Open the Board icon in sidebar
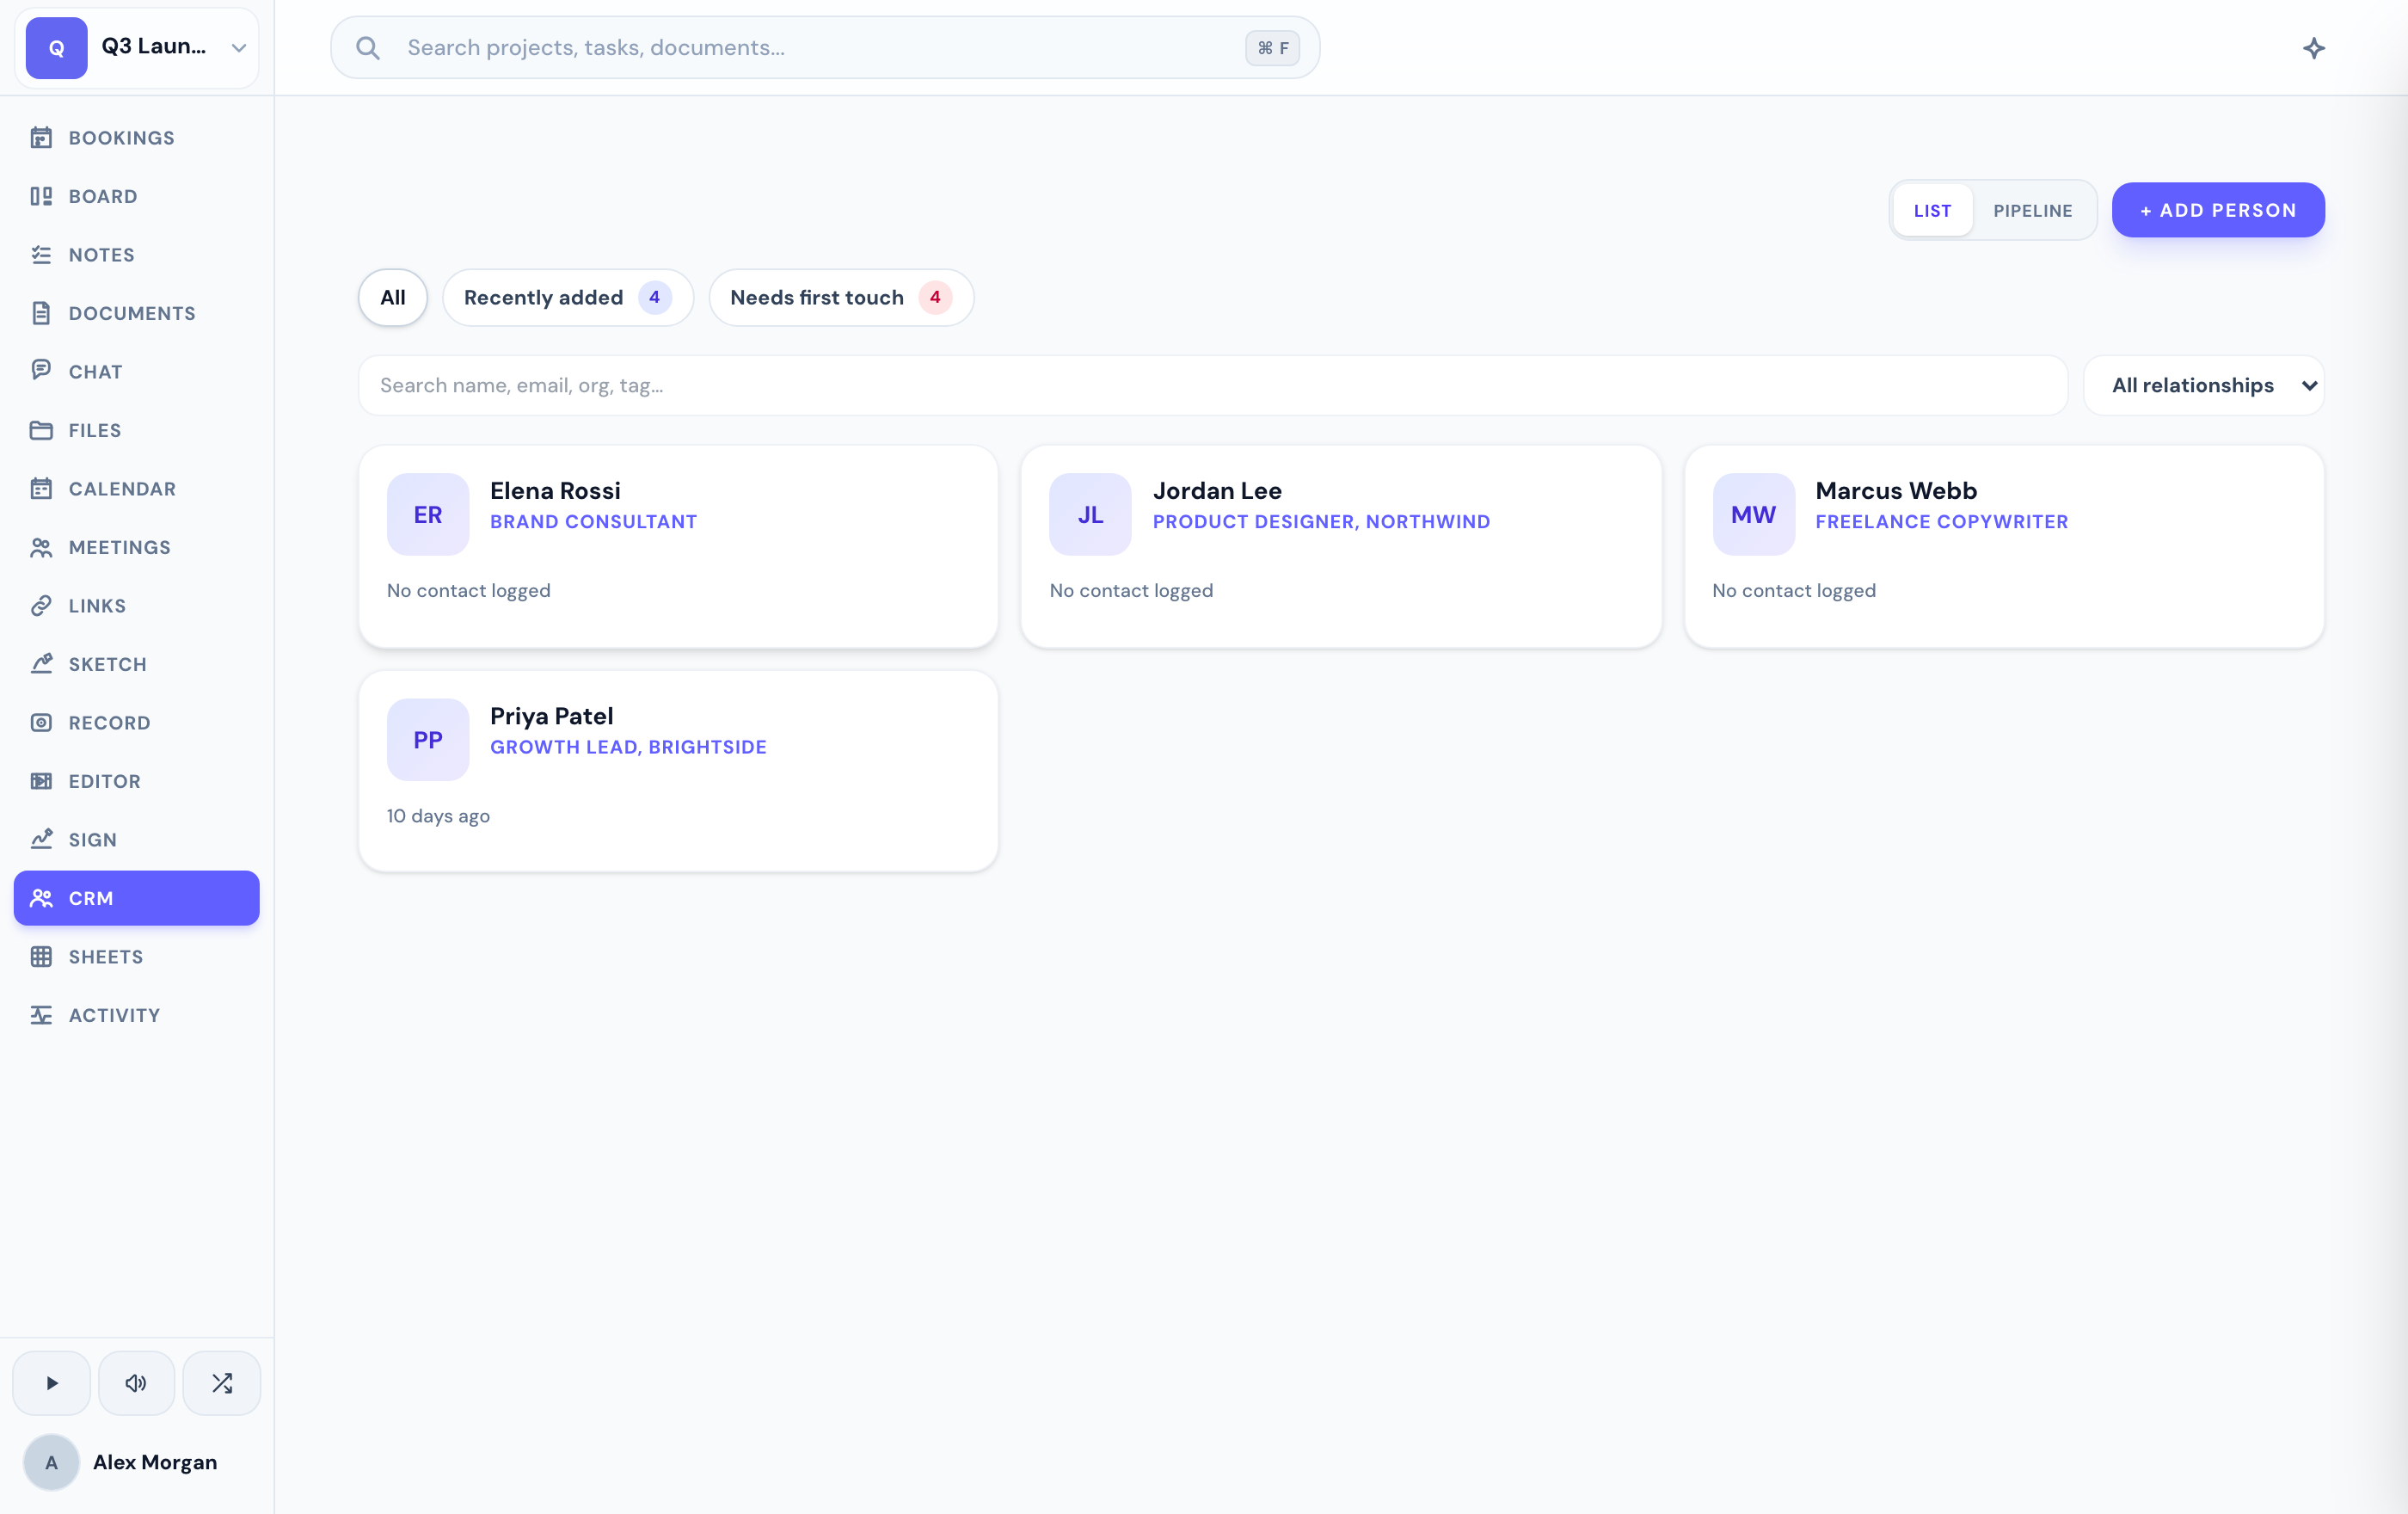This screenshot has height=1514, width=2408. [41, 196]
